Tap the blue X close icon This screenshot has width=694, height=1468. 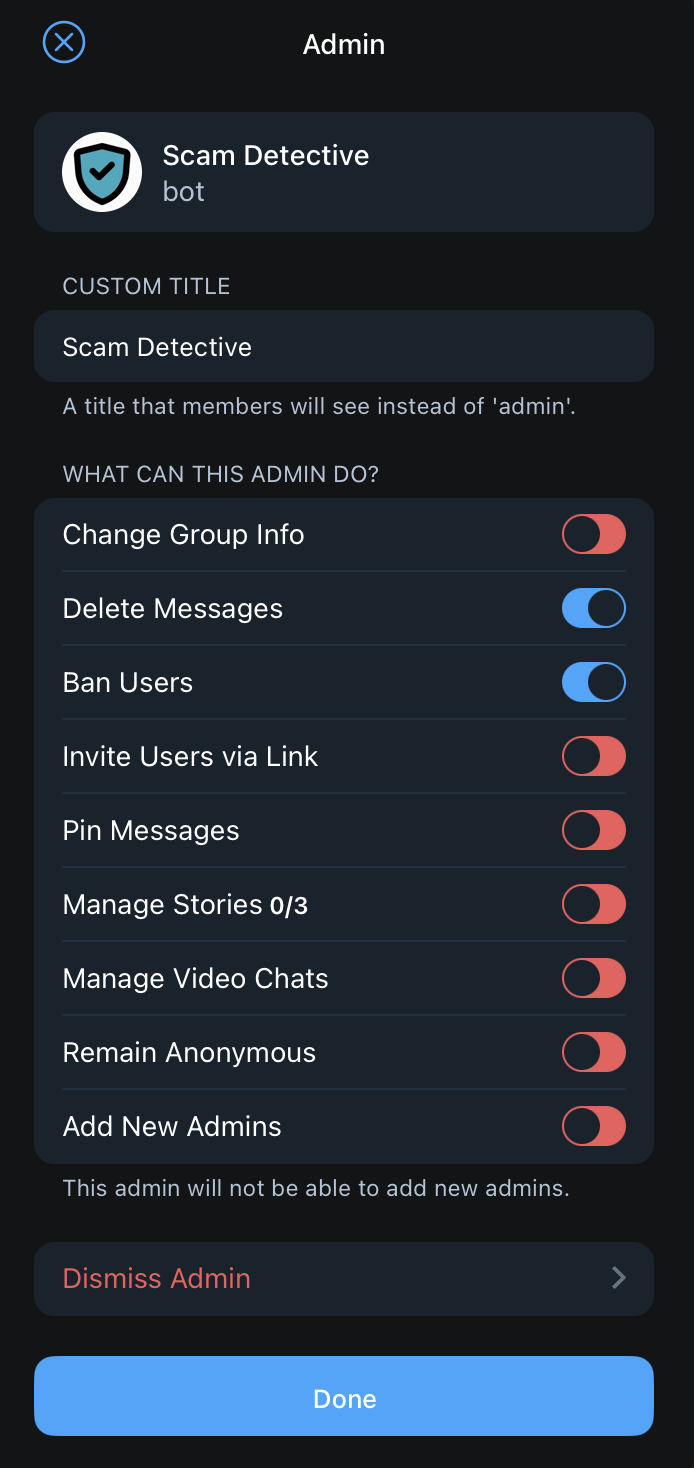point(63,42)
